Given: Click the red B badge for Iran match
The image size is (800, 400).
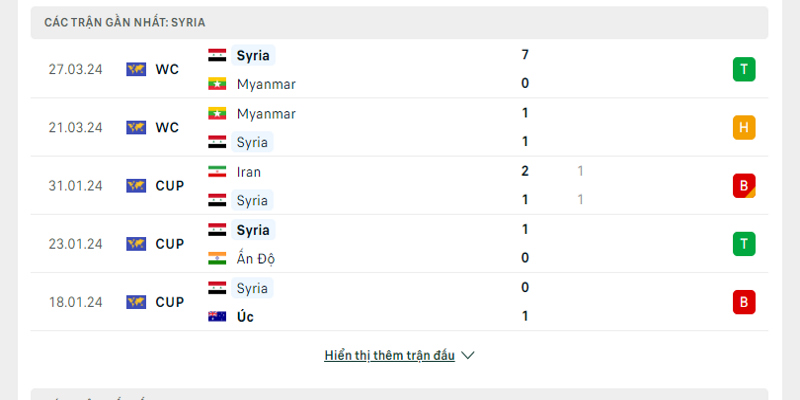Looking at the screenshot, I should coord(743,185).
